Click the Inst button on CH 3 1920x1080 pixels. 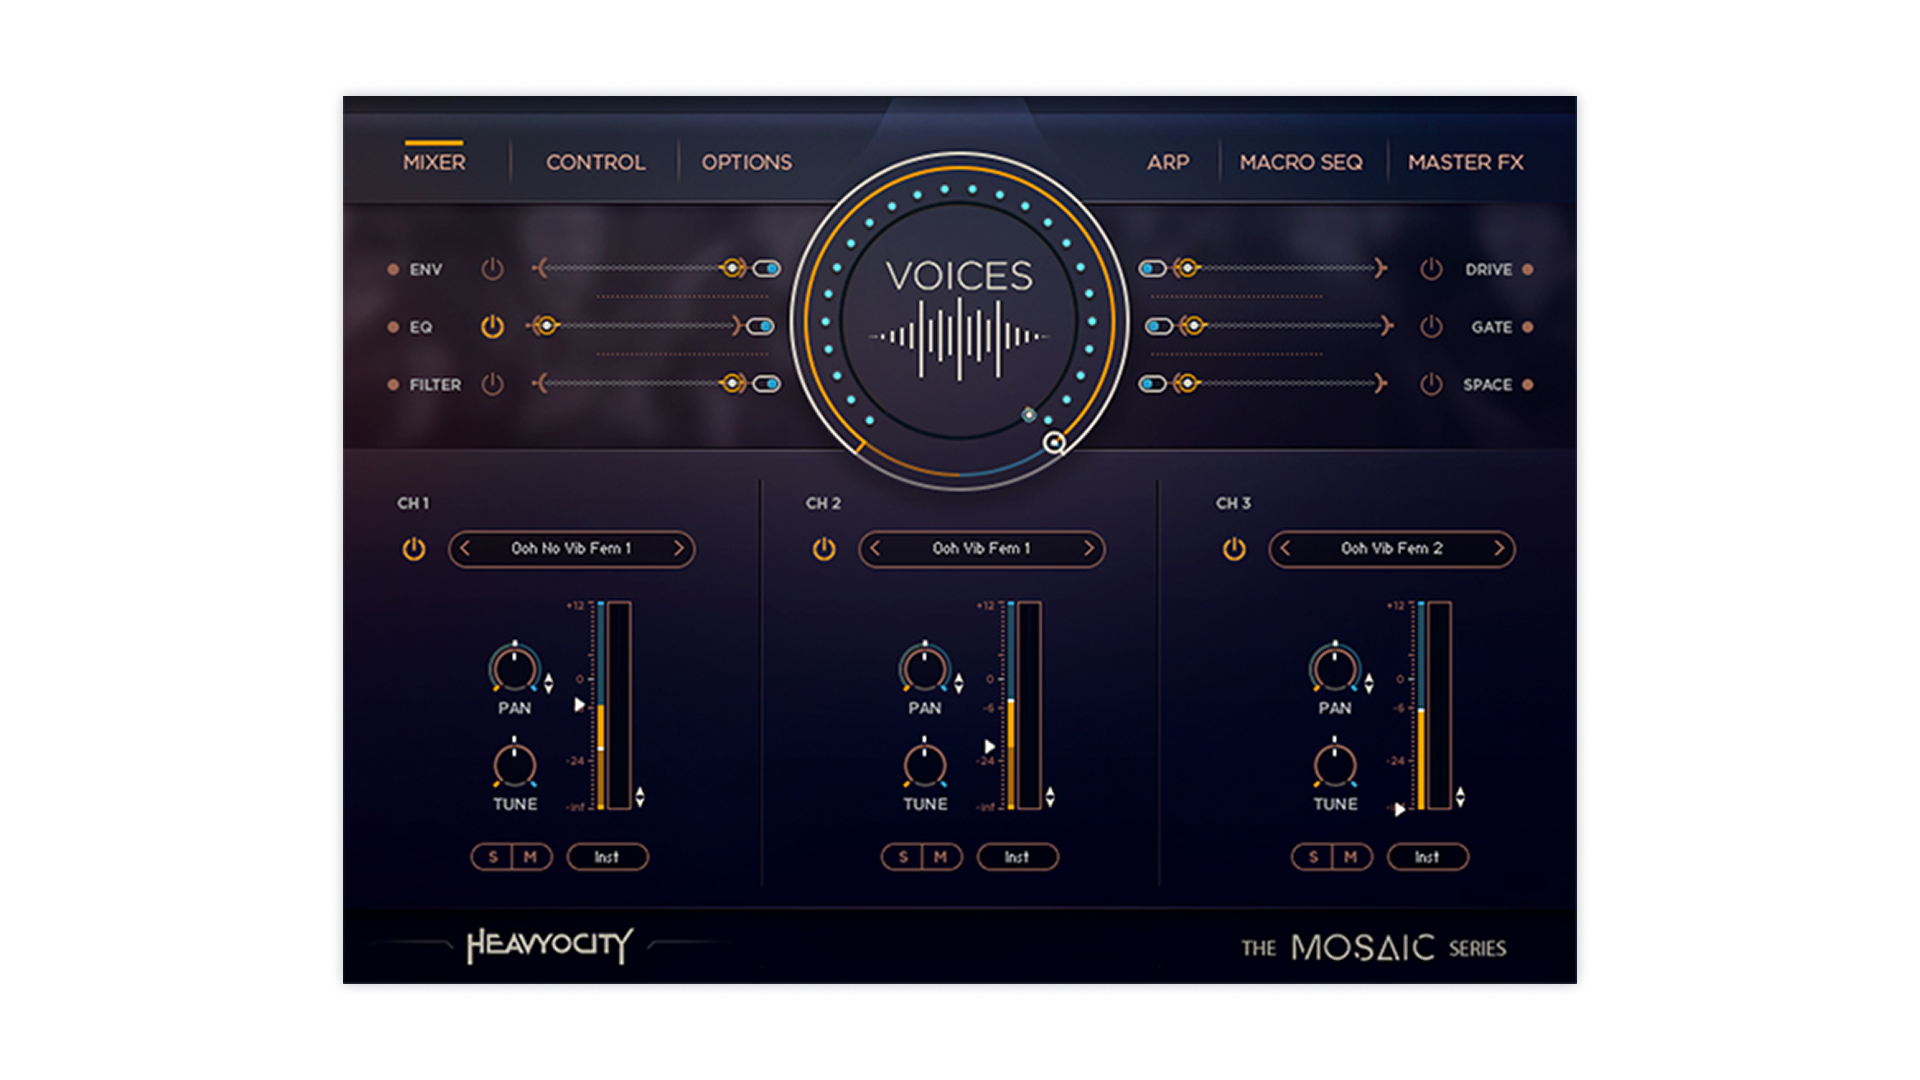(1427, 857)
